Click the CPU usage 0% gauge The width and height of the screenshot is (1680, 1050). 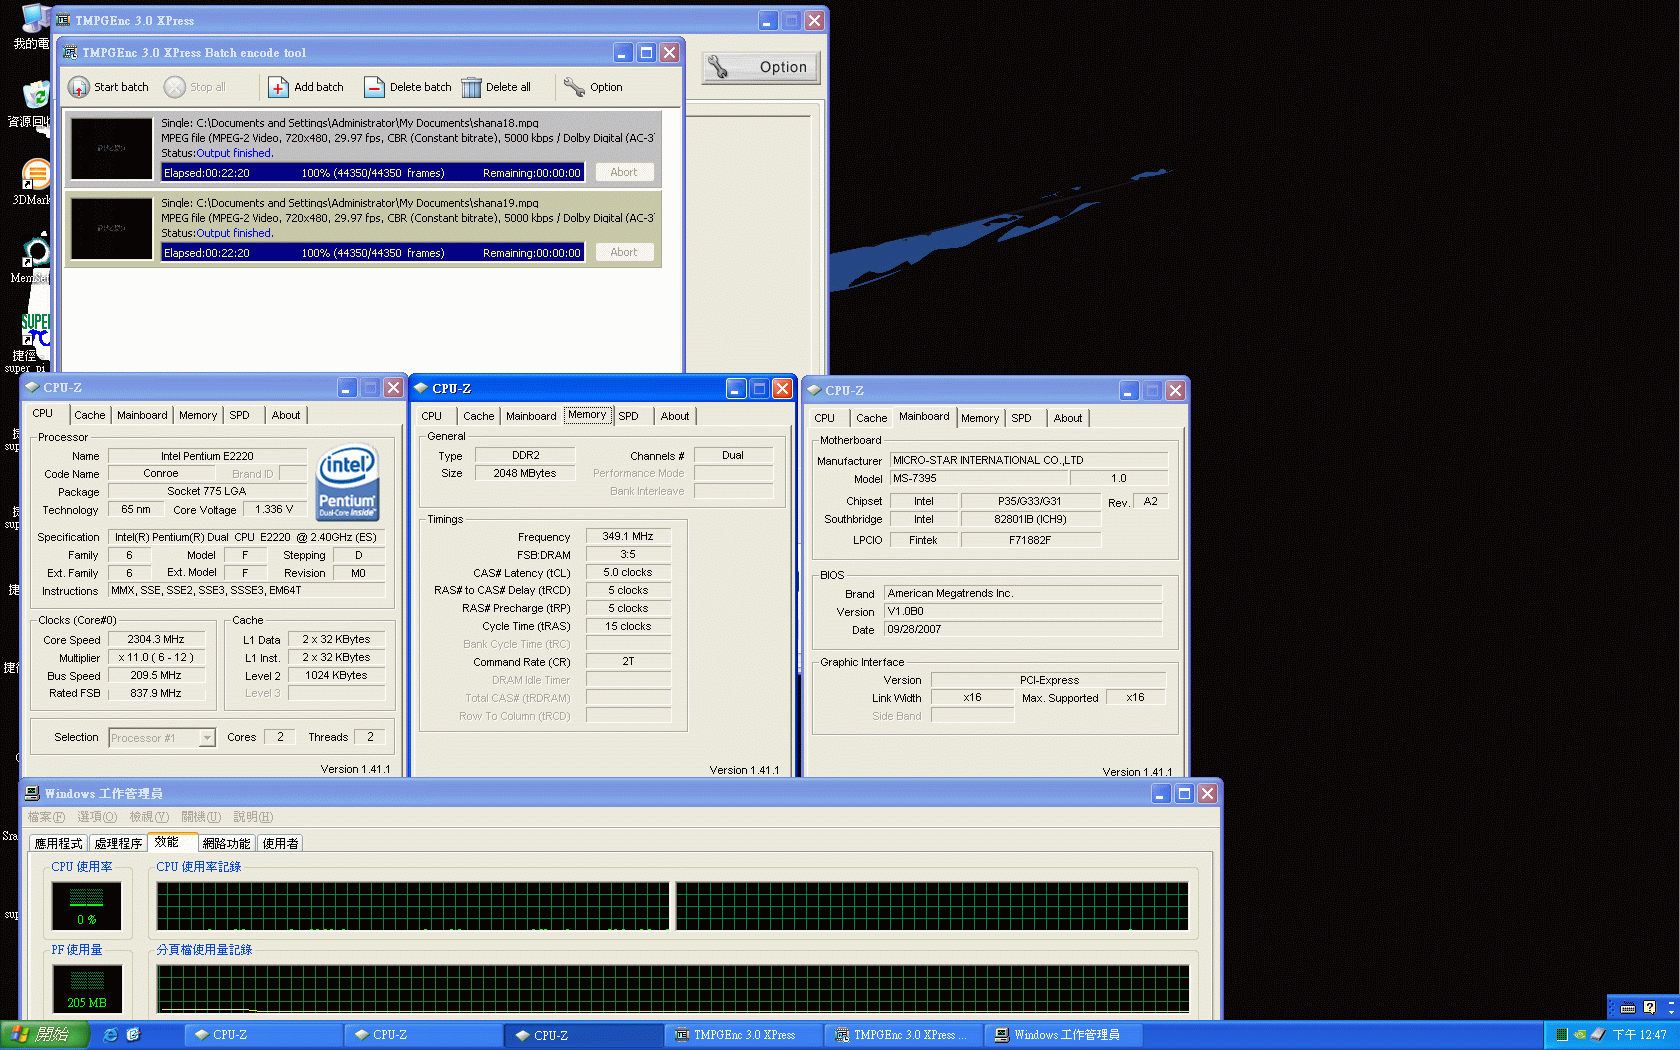point(86,906)
